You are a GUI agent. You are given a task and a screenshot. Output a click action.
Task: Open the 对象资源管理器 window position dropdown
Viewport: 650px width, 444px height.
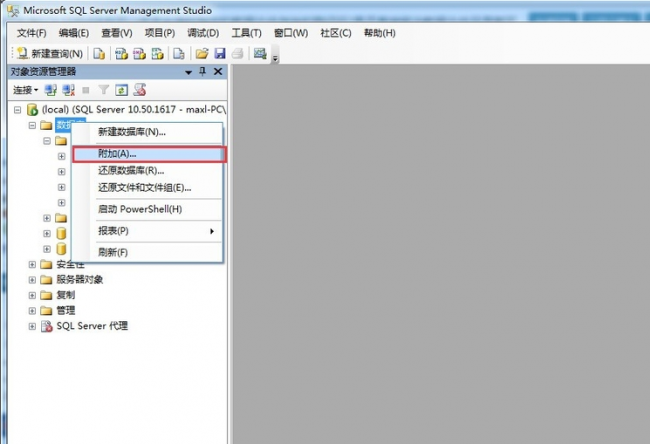tap(189, 72)
